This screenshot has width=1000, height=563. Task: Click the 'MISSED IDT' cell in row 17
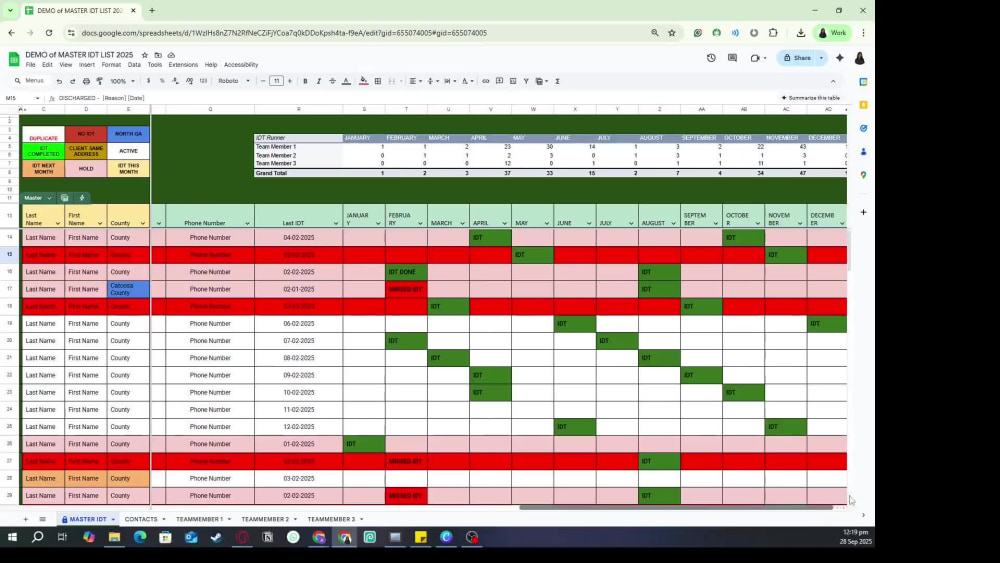coord(406,289)
